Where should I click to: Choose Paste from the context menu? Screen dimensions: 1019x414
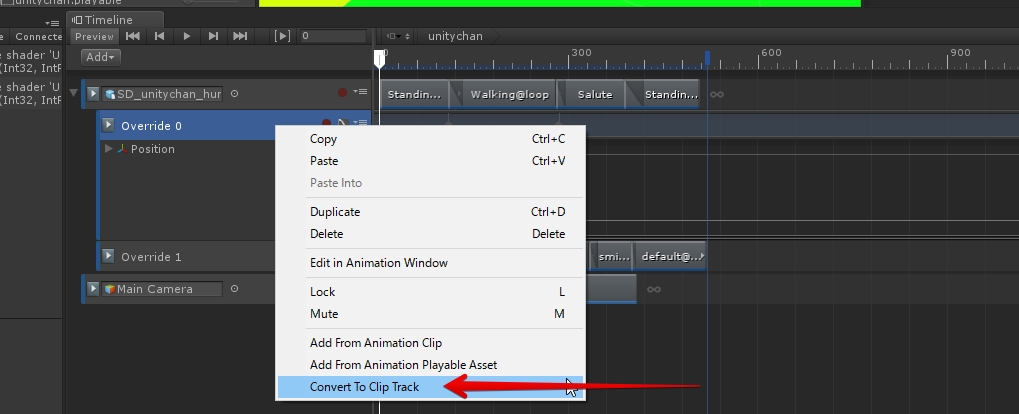[430, 161]
